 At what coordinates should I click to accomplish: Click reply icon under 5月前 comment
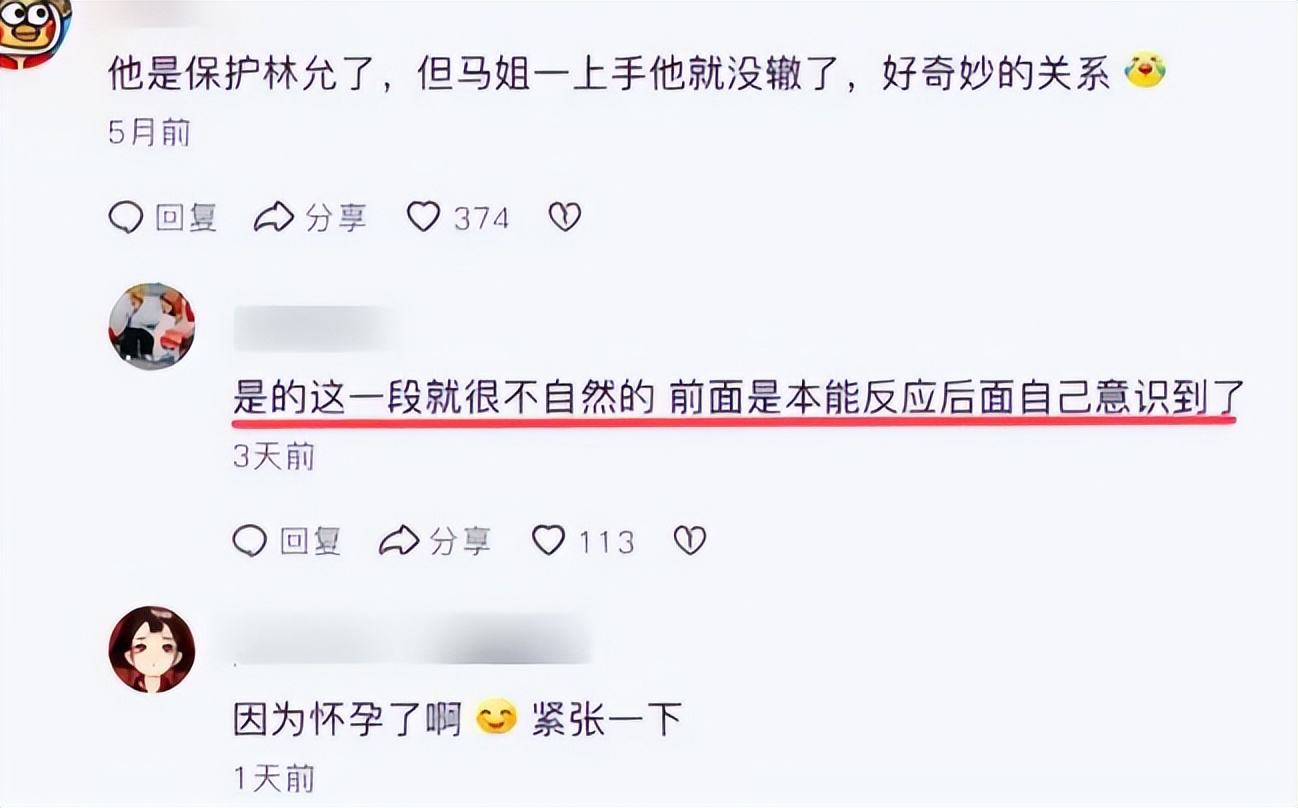point(126,217)
